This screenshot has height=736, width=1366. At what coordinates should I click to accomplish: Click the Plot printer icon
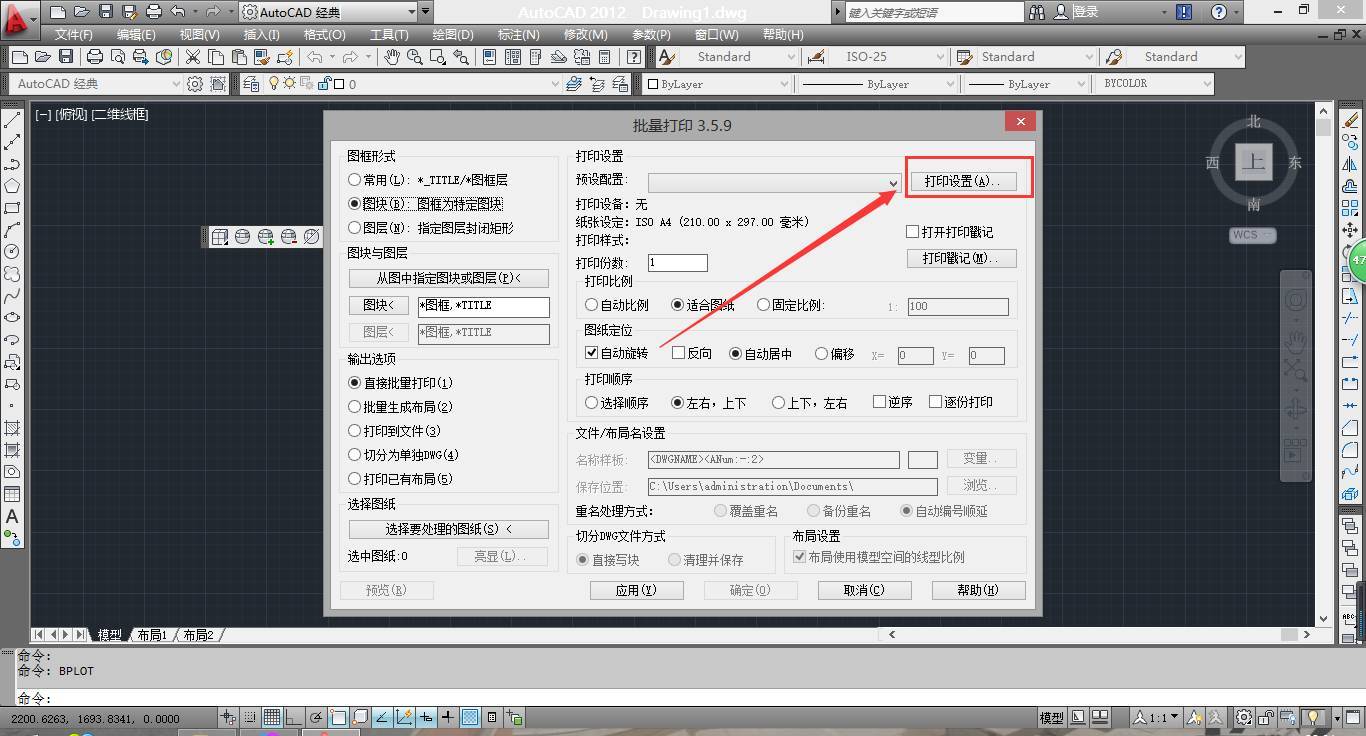[x=95, y=57]
